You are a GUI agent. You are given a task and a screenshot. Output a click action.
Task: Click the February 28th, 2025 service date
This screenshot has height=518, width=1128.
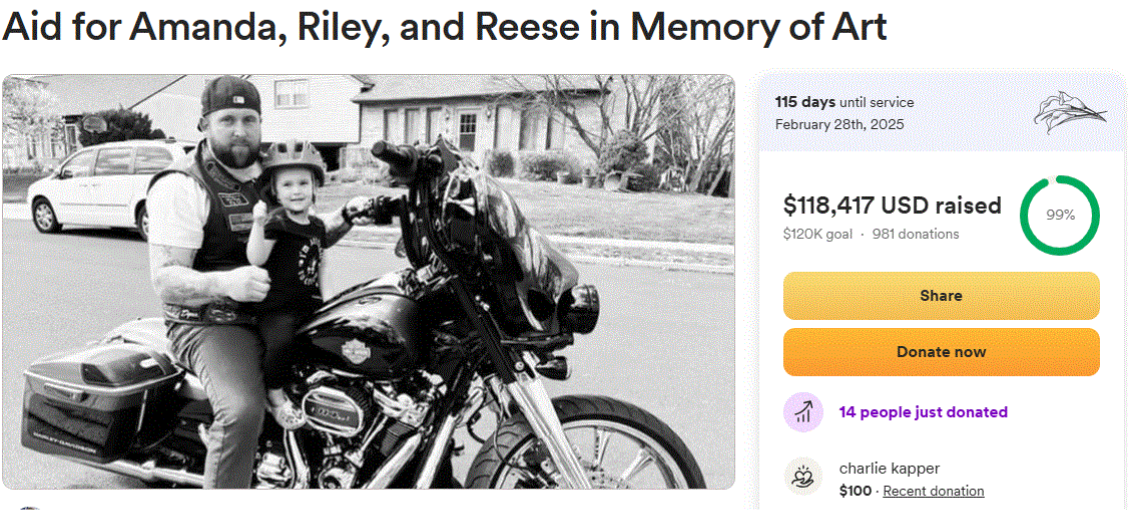click(x=840, y=124)
